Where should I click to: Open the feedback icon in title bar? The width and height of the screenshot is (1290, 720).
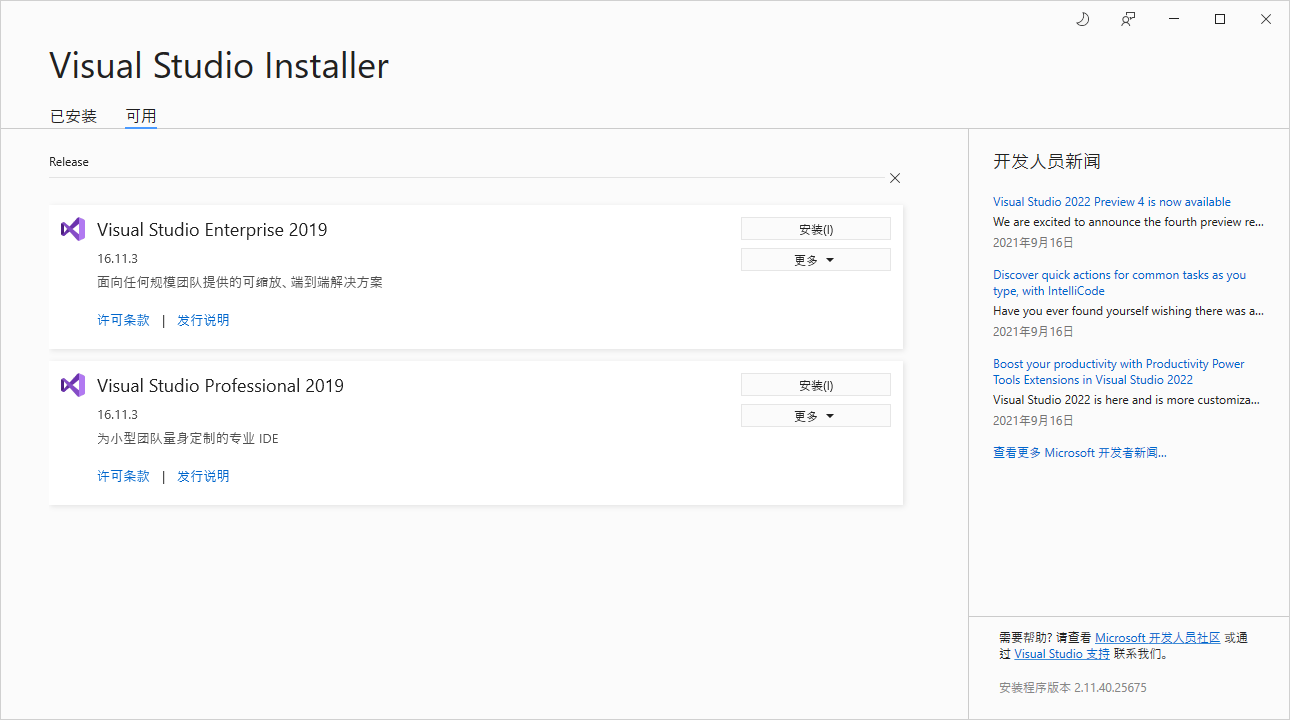pos(1128,19)
